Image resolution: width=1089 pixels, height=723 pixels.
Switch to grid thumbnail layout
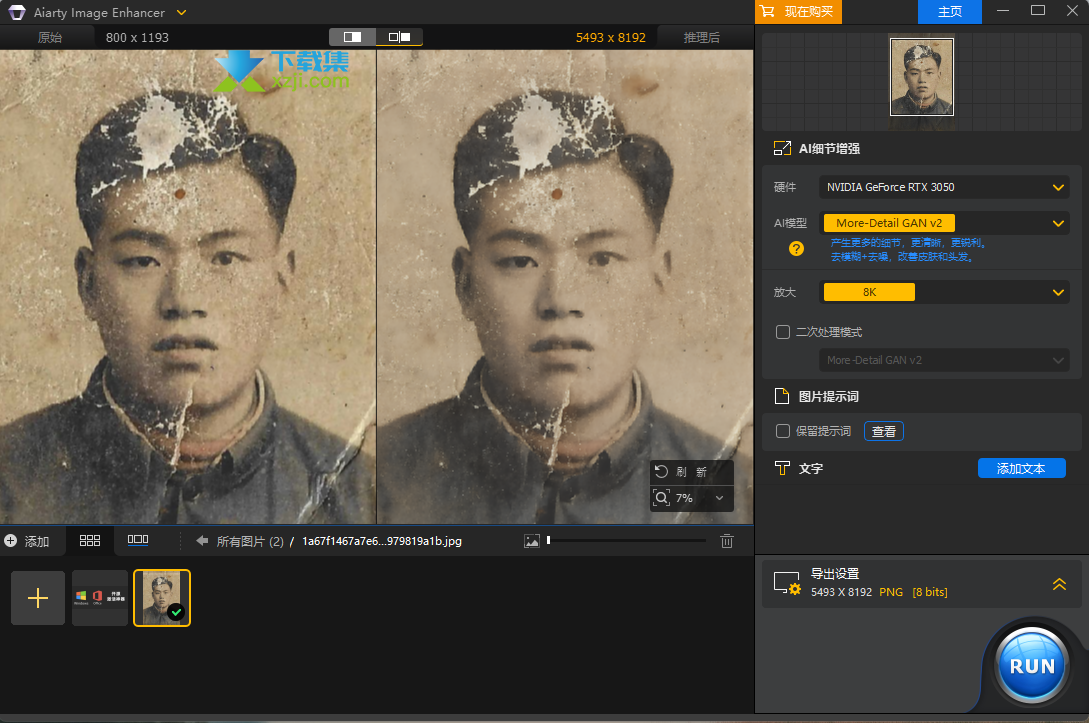[x=90, y=540]
